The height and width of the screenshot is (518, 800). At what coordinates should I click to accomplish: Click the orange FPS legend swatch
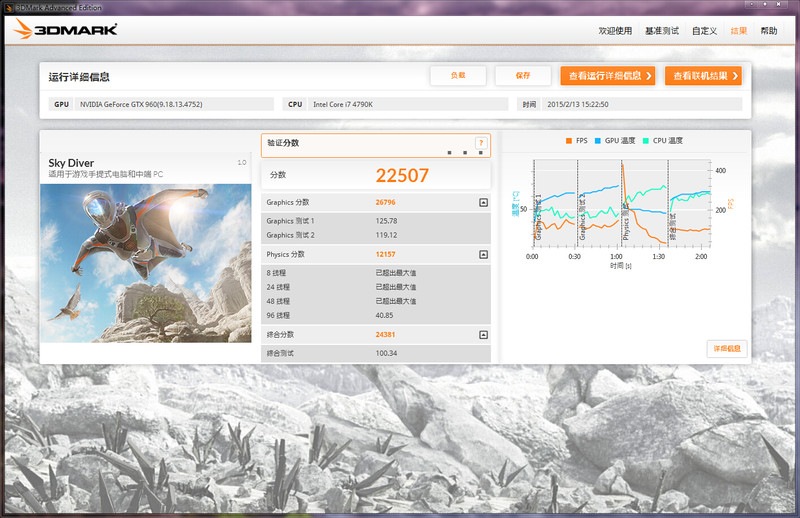[x=568, y=141]
